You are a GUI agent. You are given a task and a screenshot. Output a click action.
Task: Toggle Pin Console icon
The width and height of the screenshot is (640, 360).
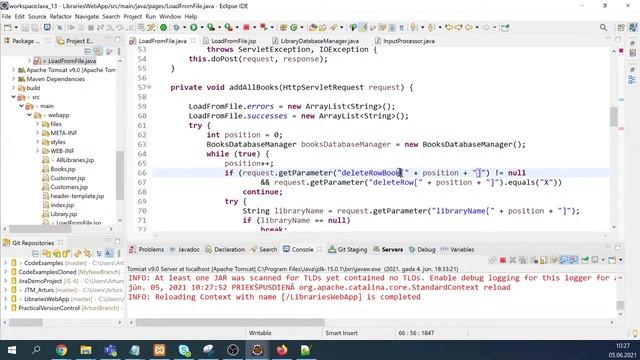(585, 260)
